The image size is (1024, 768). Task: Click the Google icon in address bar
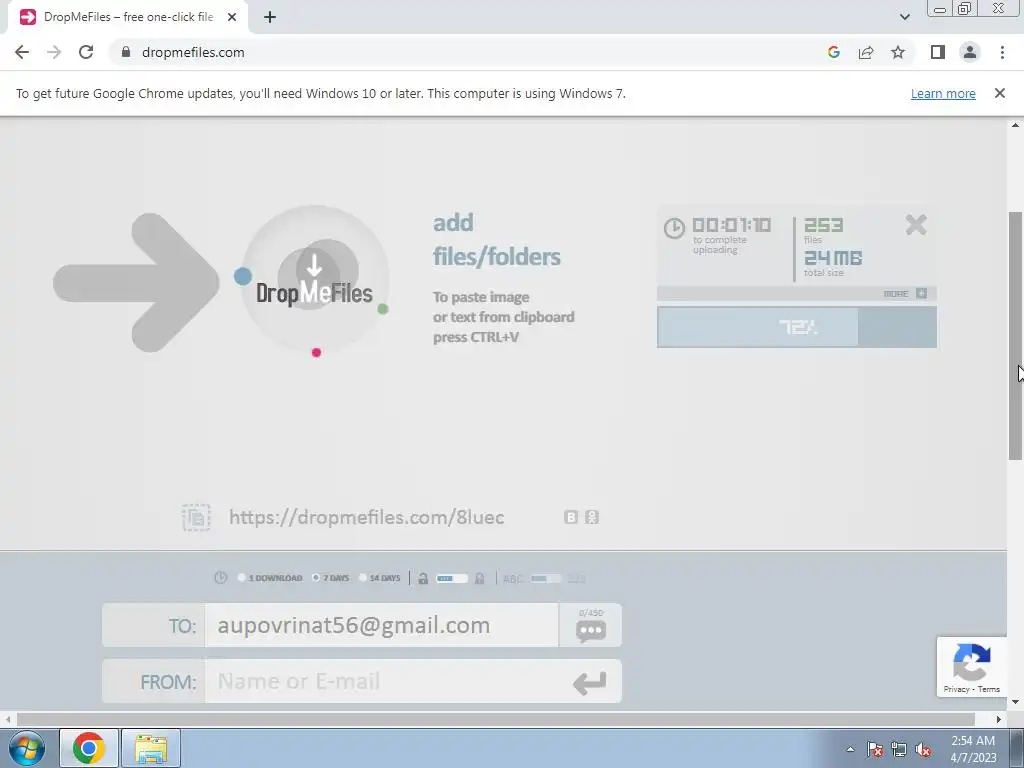click(x=833, y=52)
